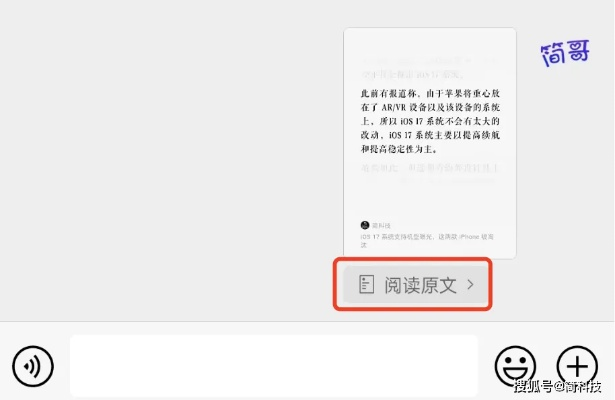
Task: Focus the message text input box
Action: 274,366
